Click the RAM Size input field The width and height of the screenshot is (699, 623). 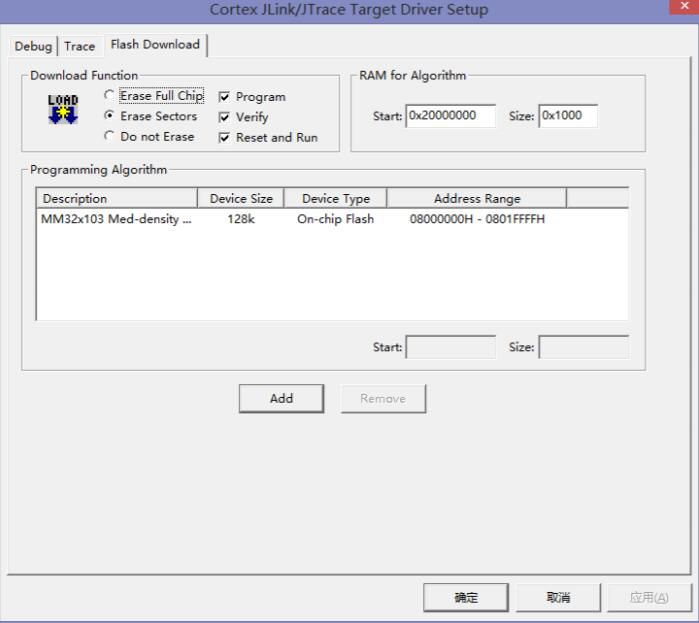click(567, 116)
